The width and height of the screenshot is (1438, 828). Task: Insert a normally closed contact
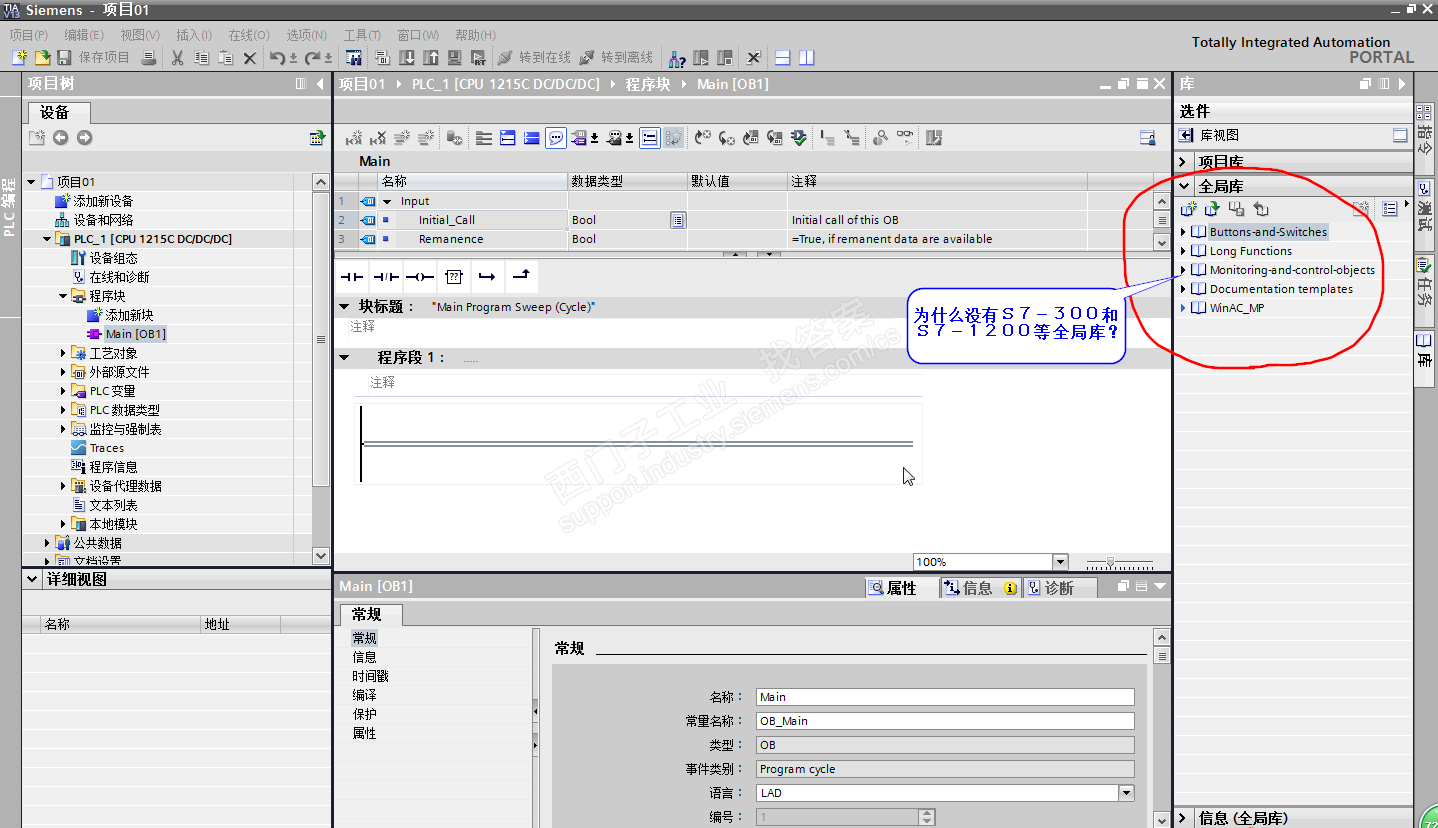coord(386,277)
